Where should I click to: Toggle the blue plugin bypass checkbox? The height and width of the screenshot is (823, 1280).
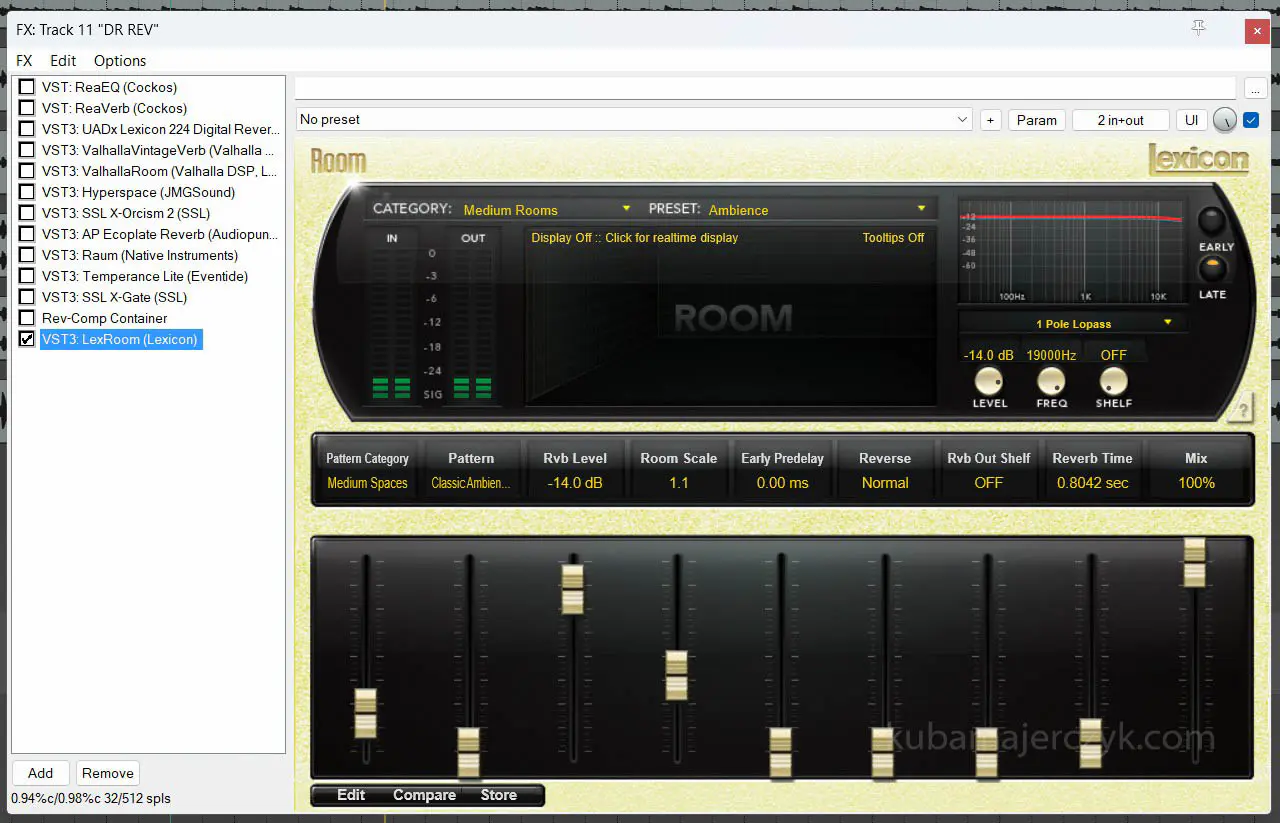(x=1251, y=120)
